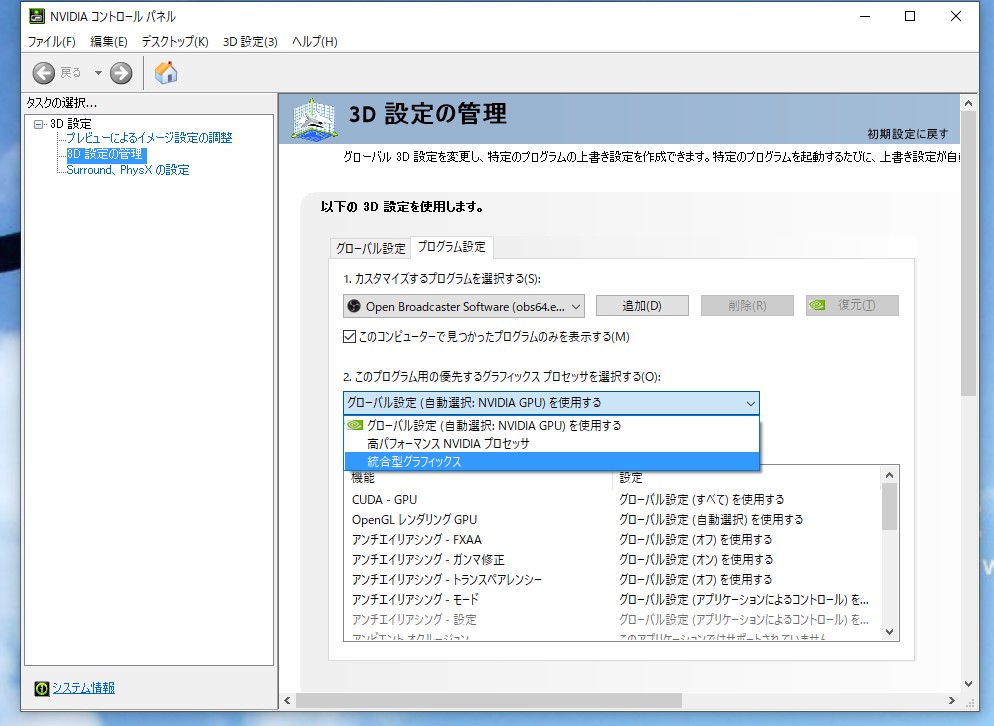Click the システム情報 icon at bottom left

click(41, 688)
